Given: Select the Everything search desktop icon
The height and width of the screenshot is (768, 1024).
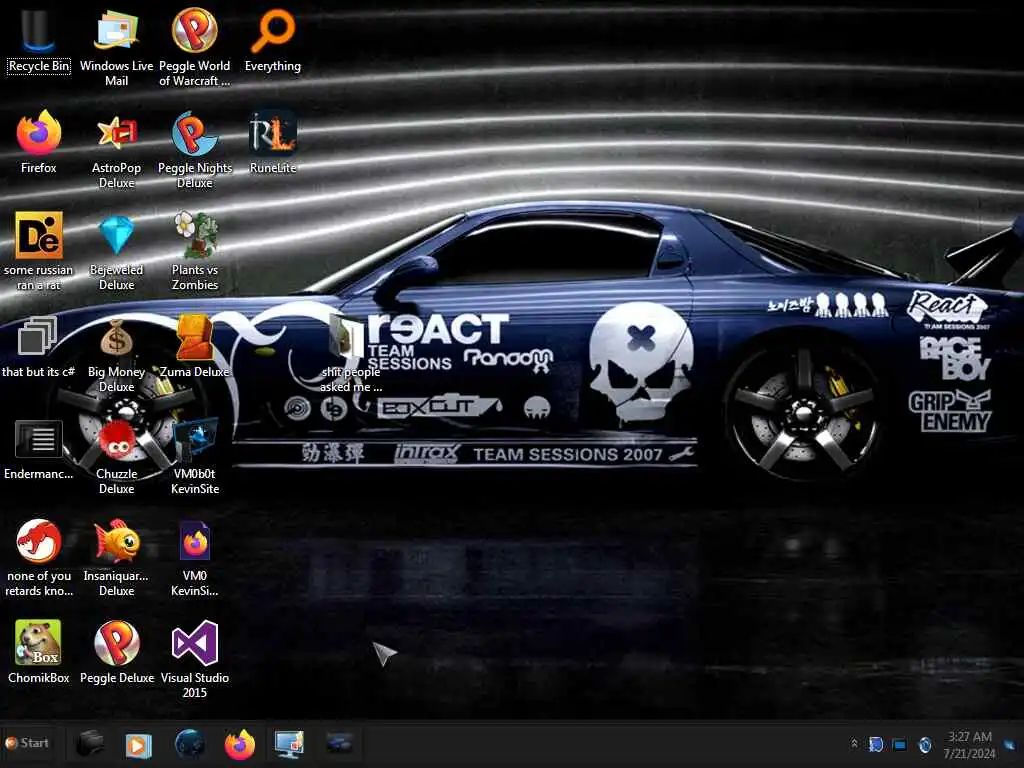Looking at the screenshot, I should 273,40.
